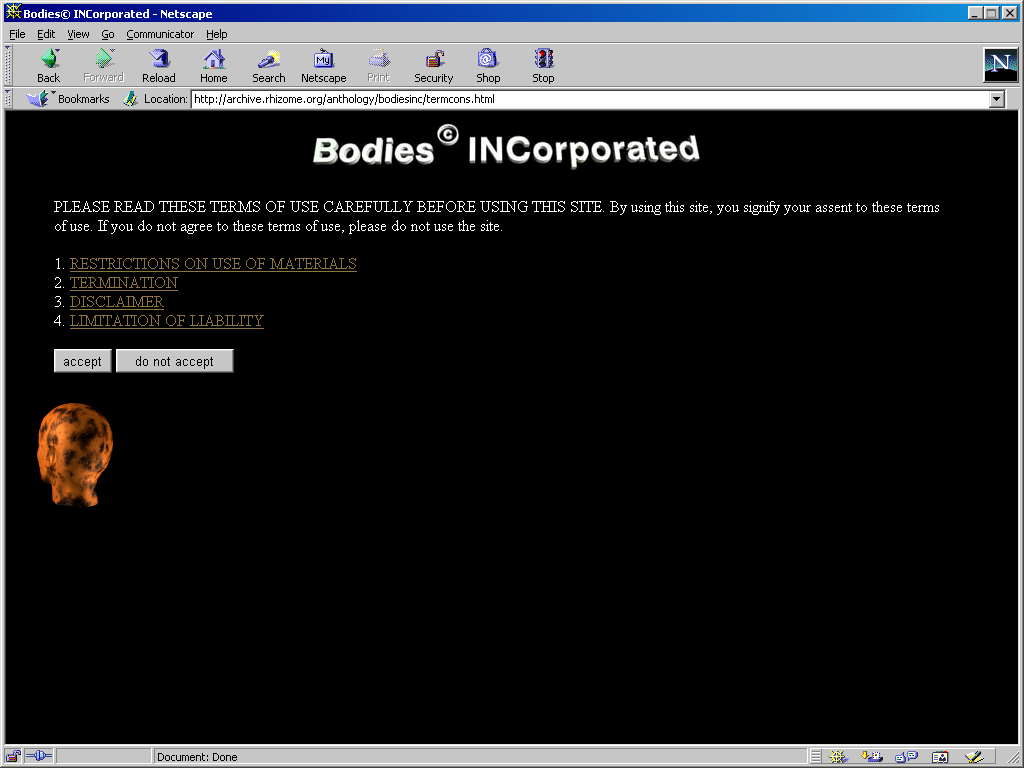This screenshot has width=1024, height=768.
Task: Follow RESTRICTIONS ON USE OF MATERIALS link
Action: pyautogui.click(x=213, y=263)
